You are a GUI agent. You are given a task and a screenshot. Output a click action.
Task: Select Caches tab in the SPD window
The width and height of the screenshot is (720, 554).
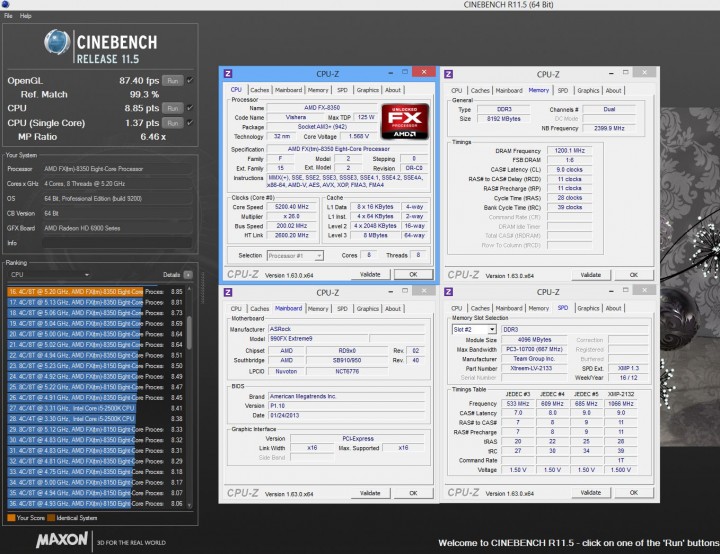[x=480, y=308]
